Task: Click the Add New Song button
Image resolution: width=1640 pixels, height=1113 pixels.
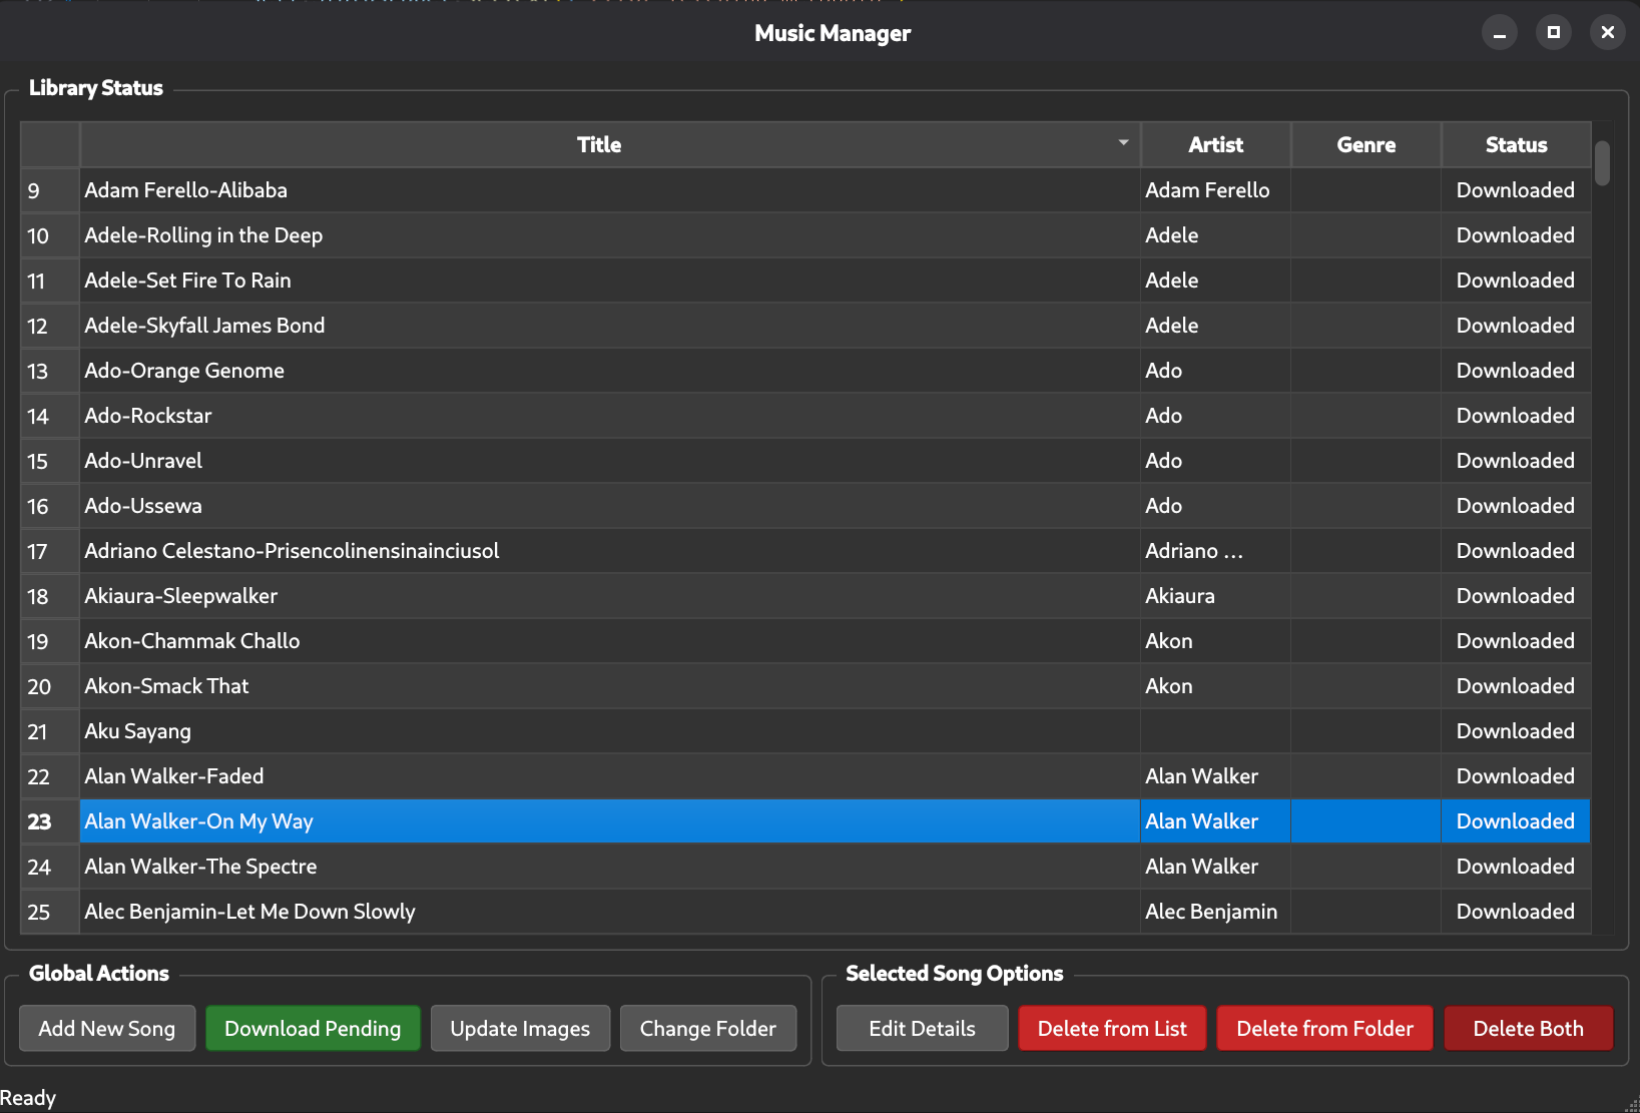Action: 107,1028
